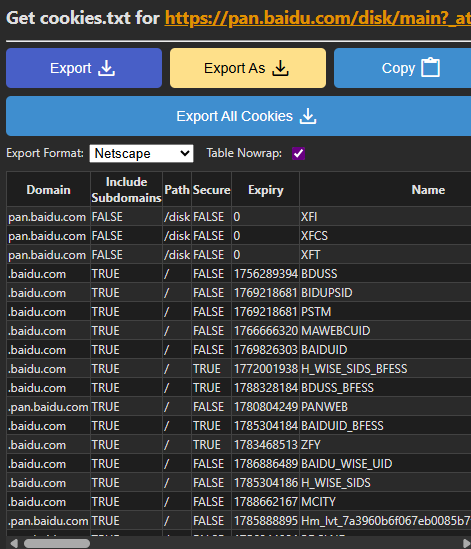Select the PANWEB cookie name cell
The image size is (471, 549).
click(385, 406)
